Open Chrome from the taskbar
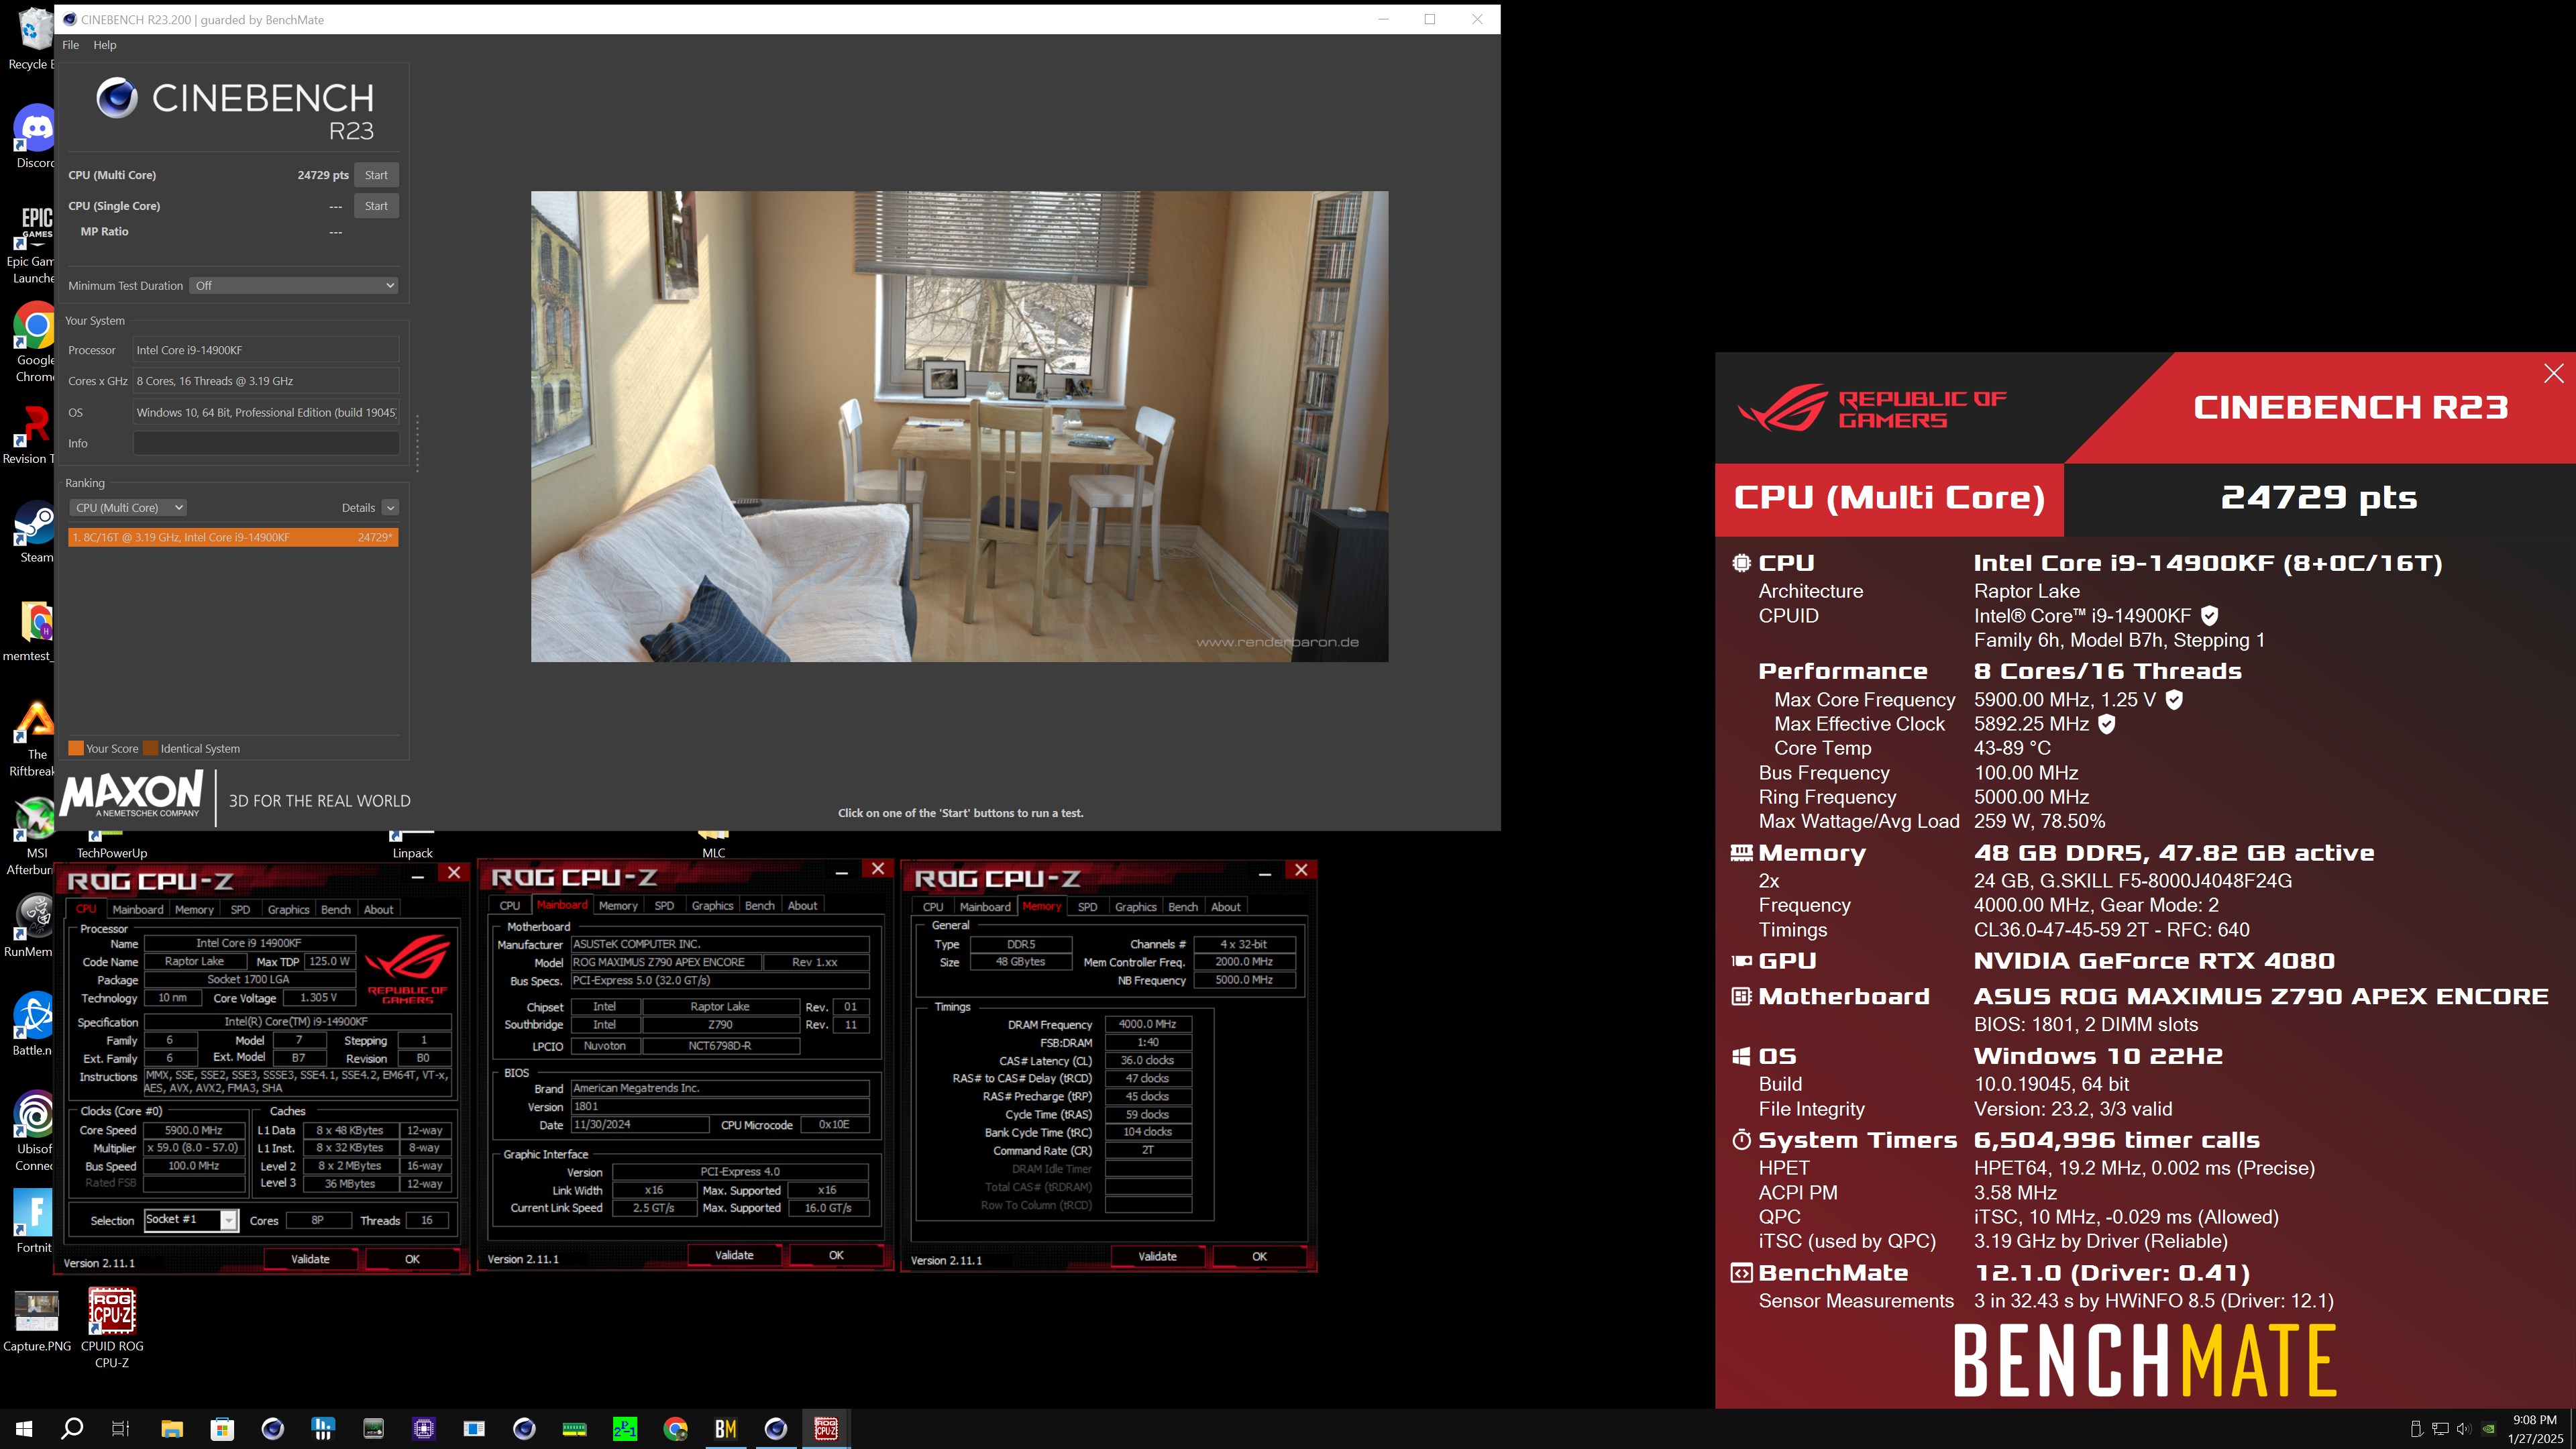This screenshot has width=2576, height=1449. tap(675, 1429)
